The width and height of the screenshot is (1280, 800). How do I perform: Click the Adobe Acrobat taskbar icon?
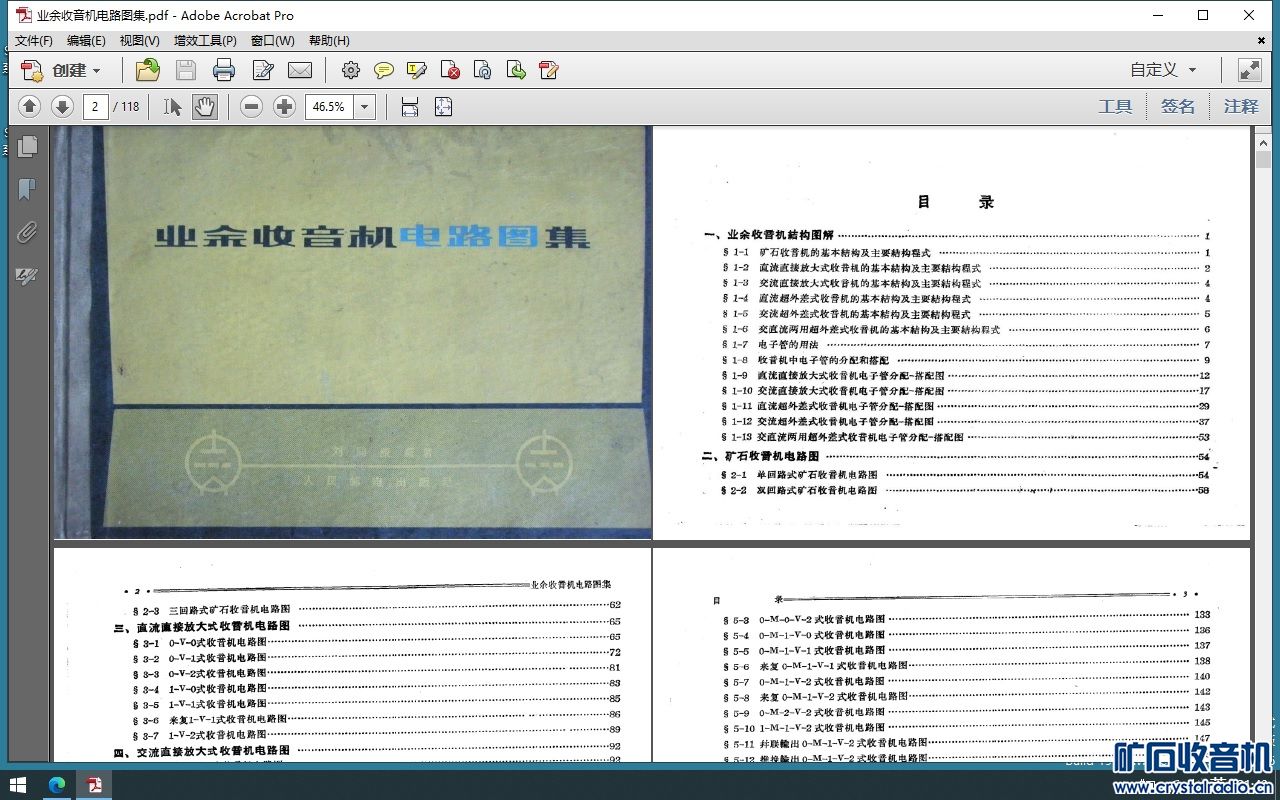tap(94, 784)
